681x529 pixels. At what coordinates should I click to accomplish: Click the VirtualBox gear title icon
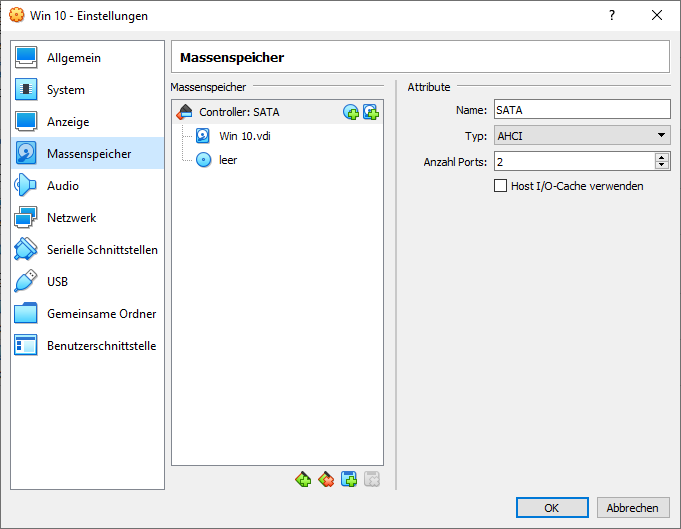point(17,15)
